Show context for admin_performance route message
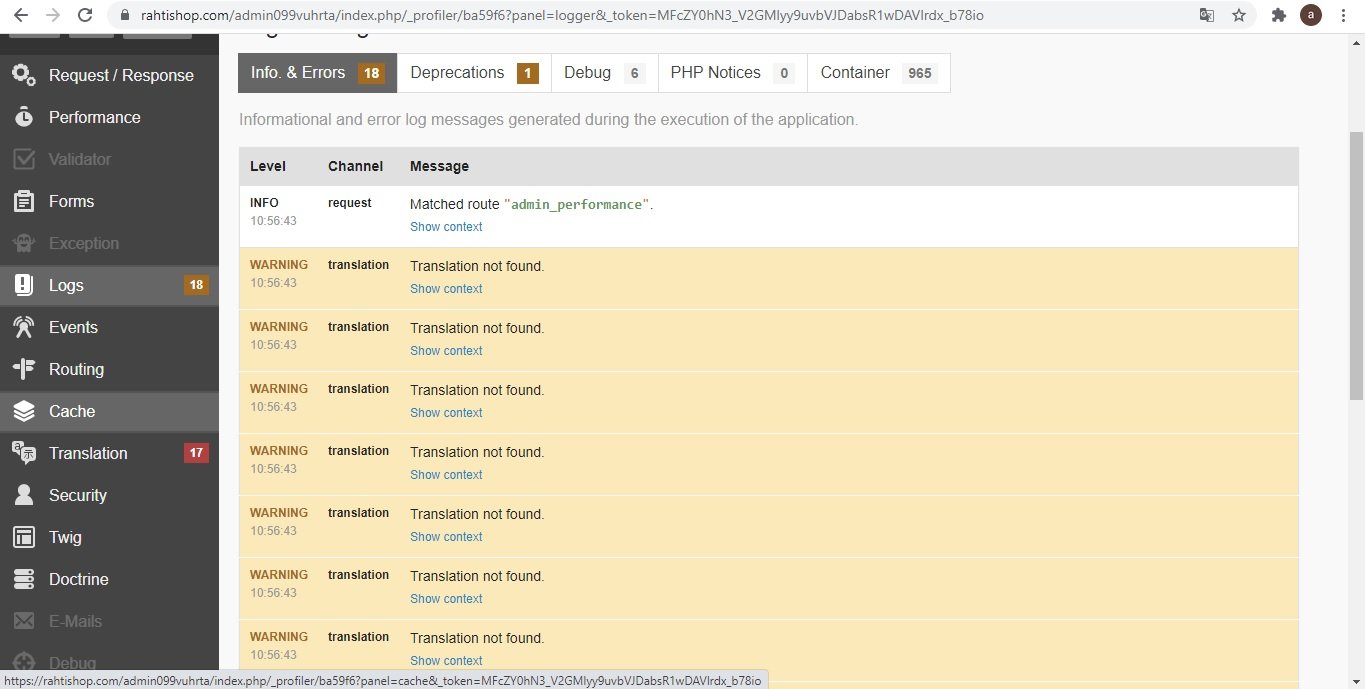Image resolution: width=1365 pixels, height=689 pixels. (x=446, y=227)
